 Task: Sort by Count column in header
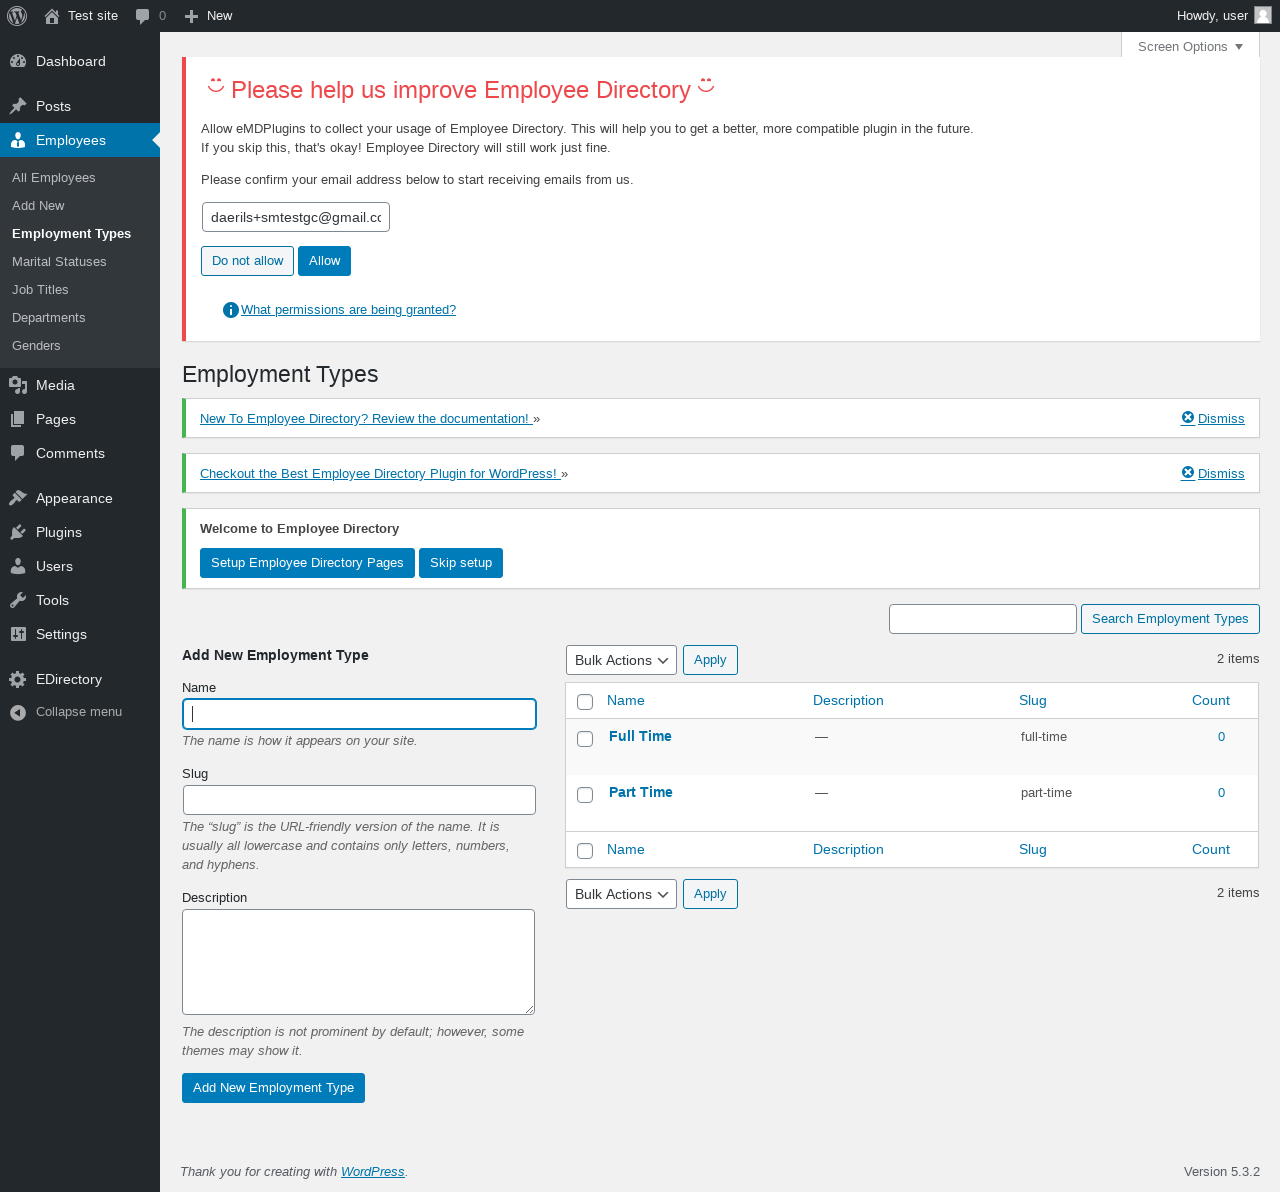[x=1211, y=701]
